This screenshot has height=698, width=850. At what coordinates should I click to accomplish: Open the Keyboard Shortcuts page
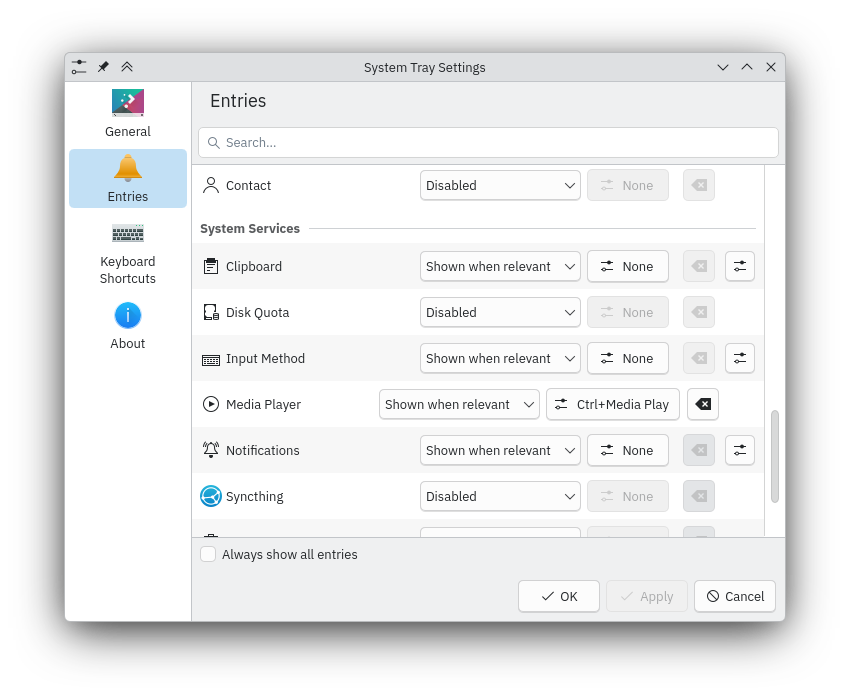(x=128, y=254)
